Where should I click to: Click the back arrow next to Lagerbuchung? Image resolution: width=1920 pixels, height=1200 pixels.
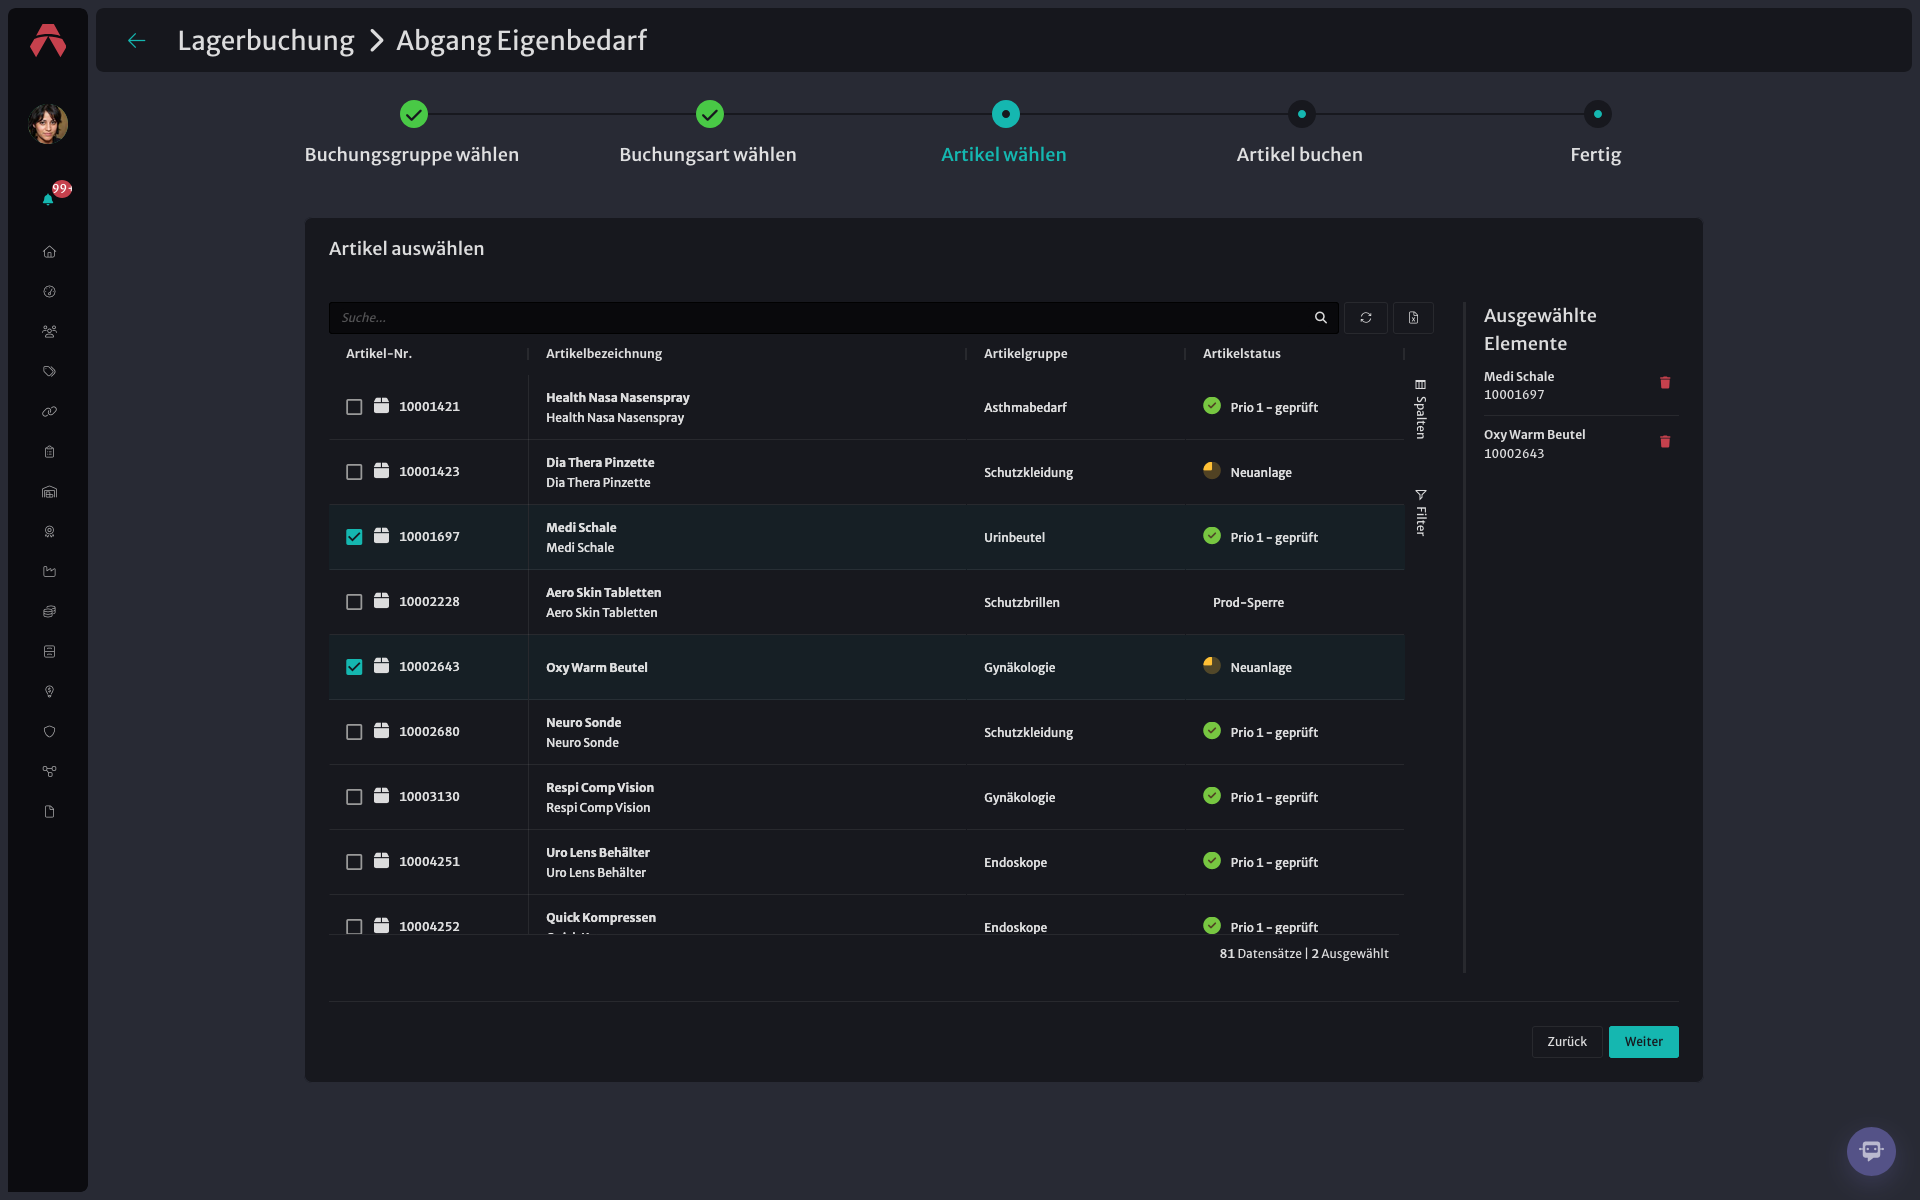137,41
